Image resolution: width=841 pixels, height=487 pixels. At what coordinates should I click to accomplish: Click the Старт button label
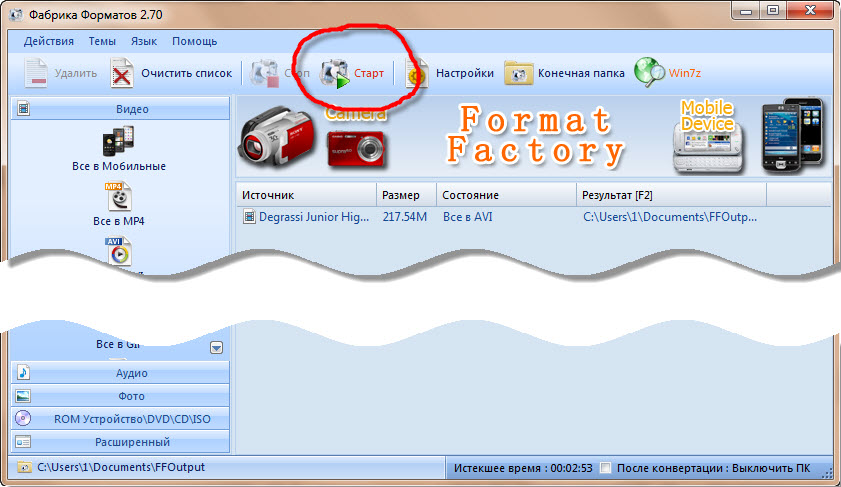369,73
